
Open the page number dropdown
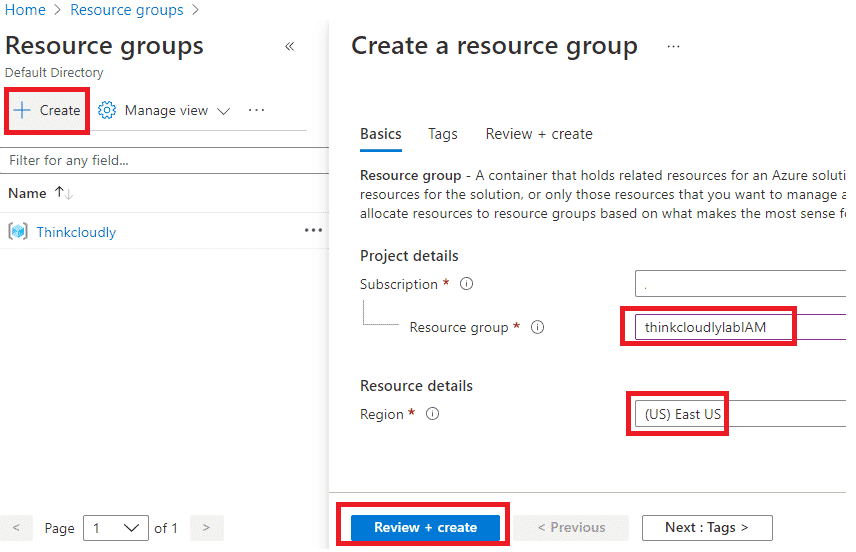point(116,528)
